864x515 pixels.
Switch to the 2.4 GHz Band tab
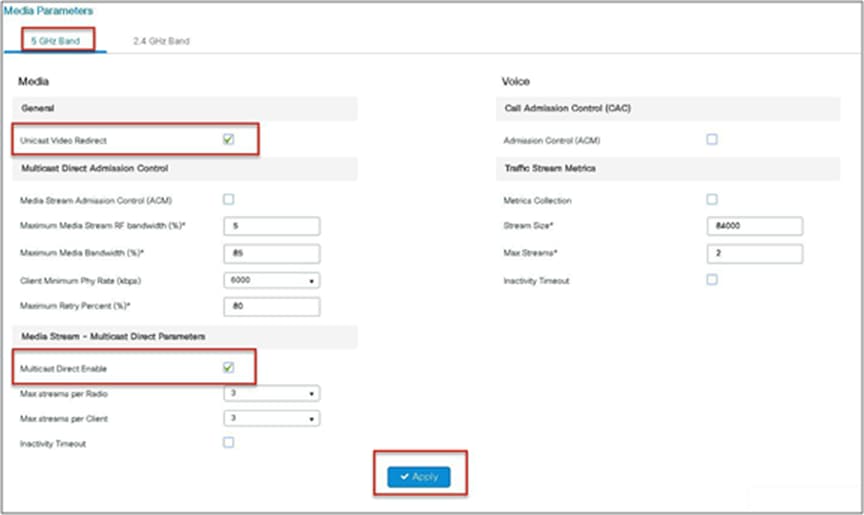pos(161,41)
